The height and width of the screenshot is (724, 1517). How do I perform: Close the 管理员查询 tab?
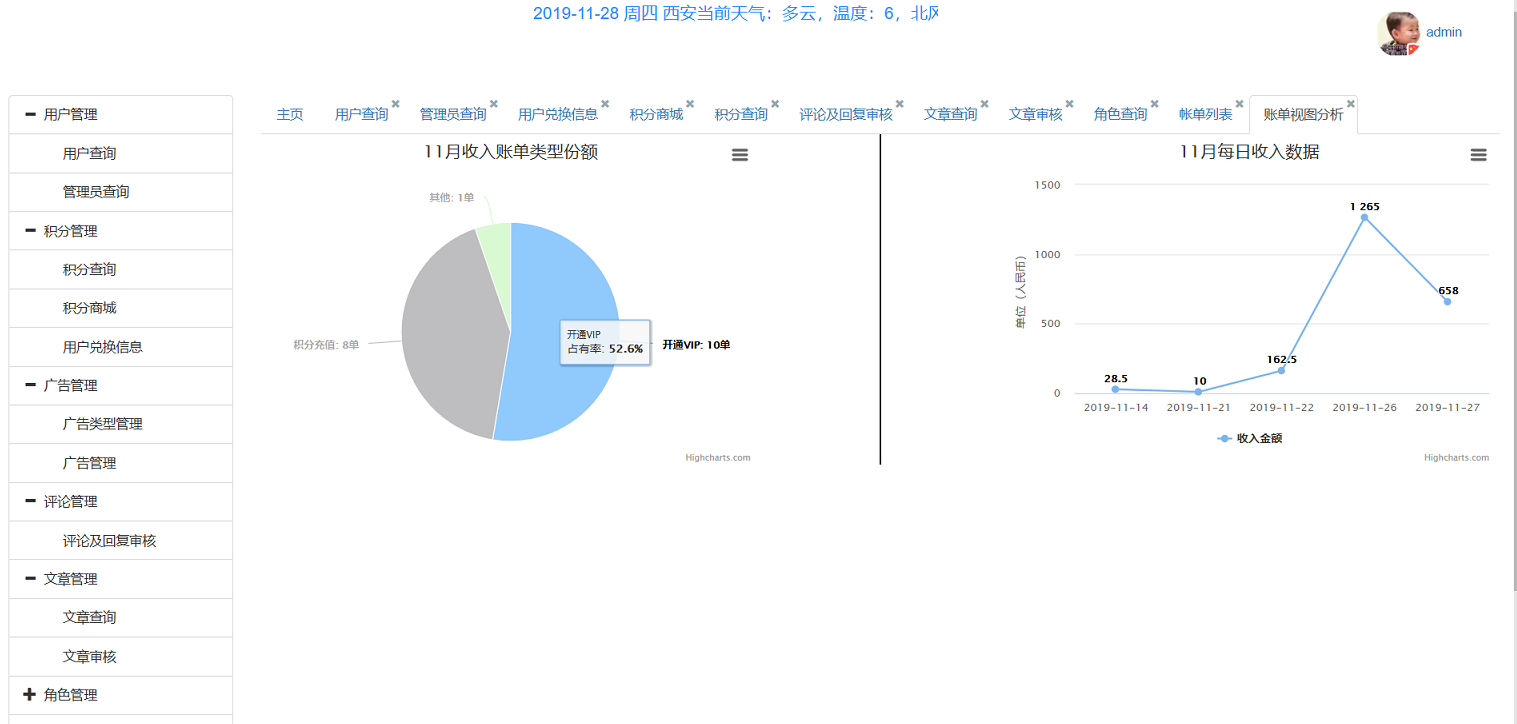click(493, 104)
